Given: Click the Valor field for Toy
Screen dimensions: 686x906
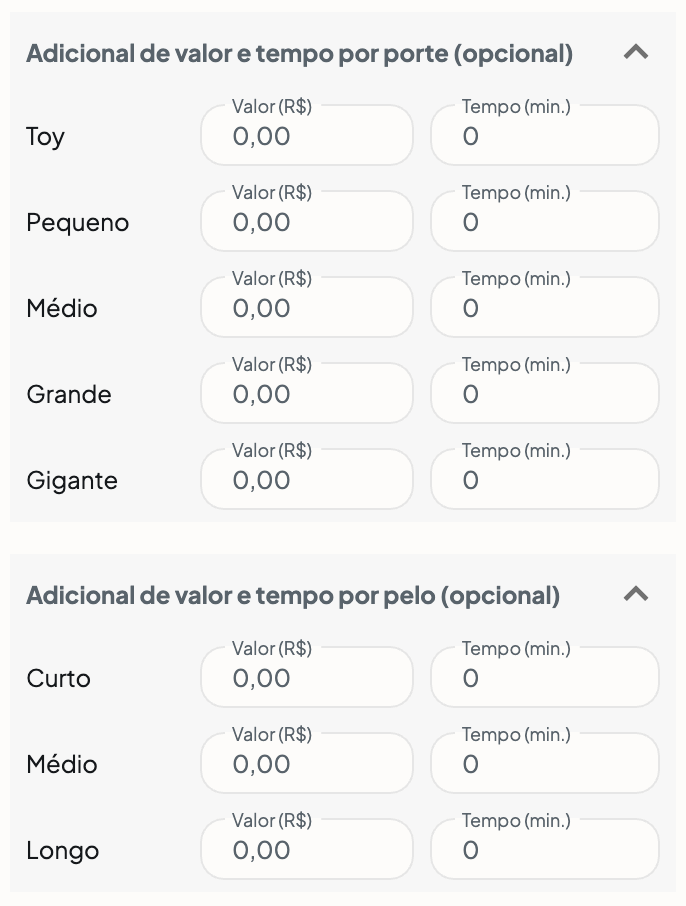Looking at the screenshot, I should (307, 136).
